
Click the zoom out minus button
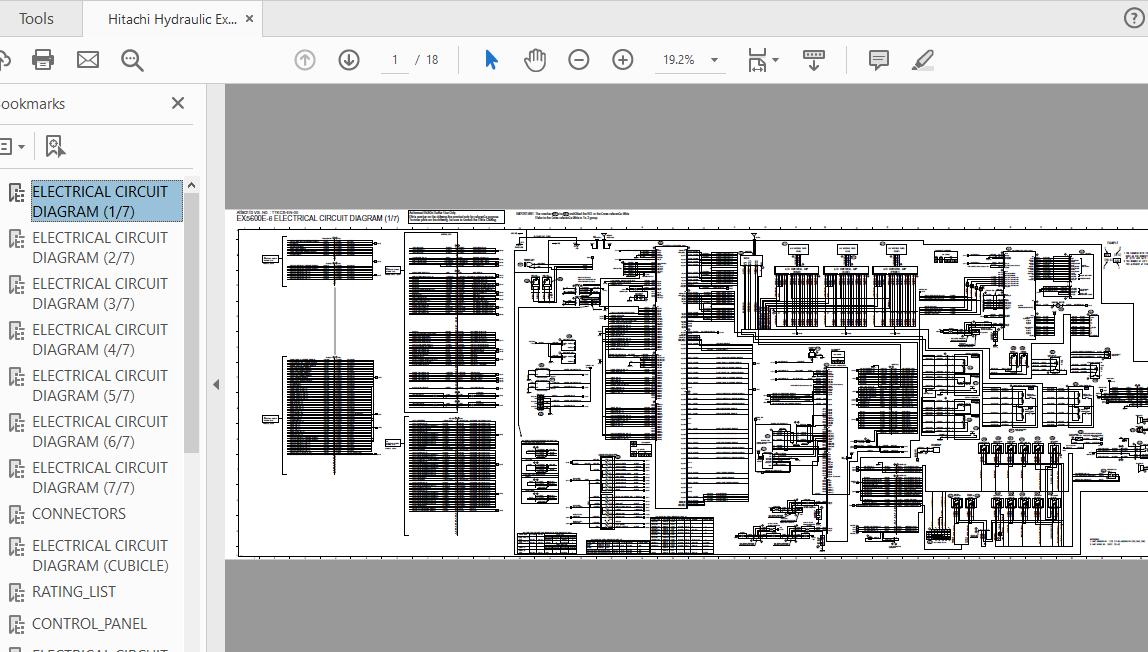coord(579,60)
